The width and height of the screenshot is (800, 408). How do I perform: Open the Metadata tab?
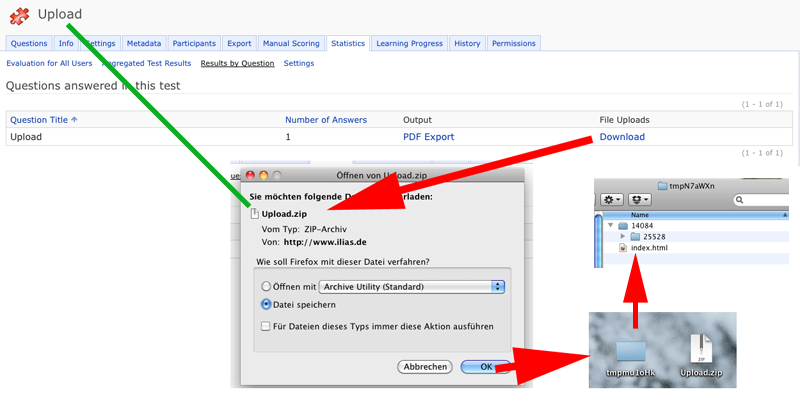[x=144, y=43]
